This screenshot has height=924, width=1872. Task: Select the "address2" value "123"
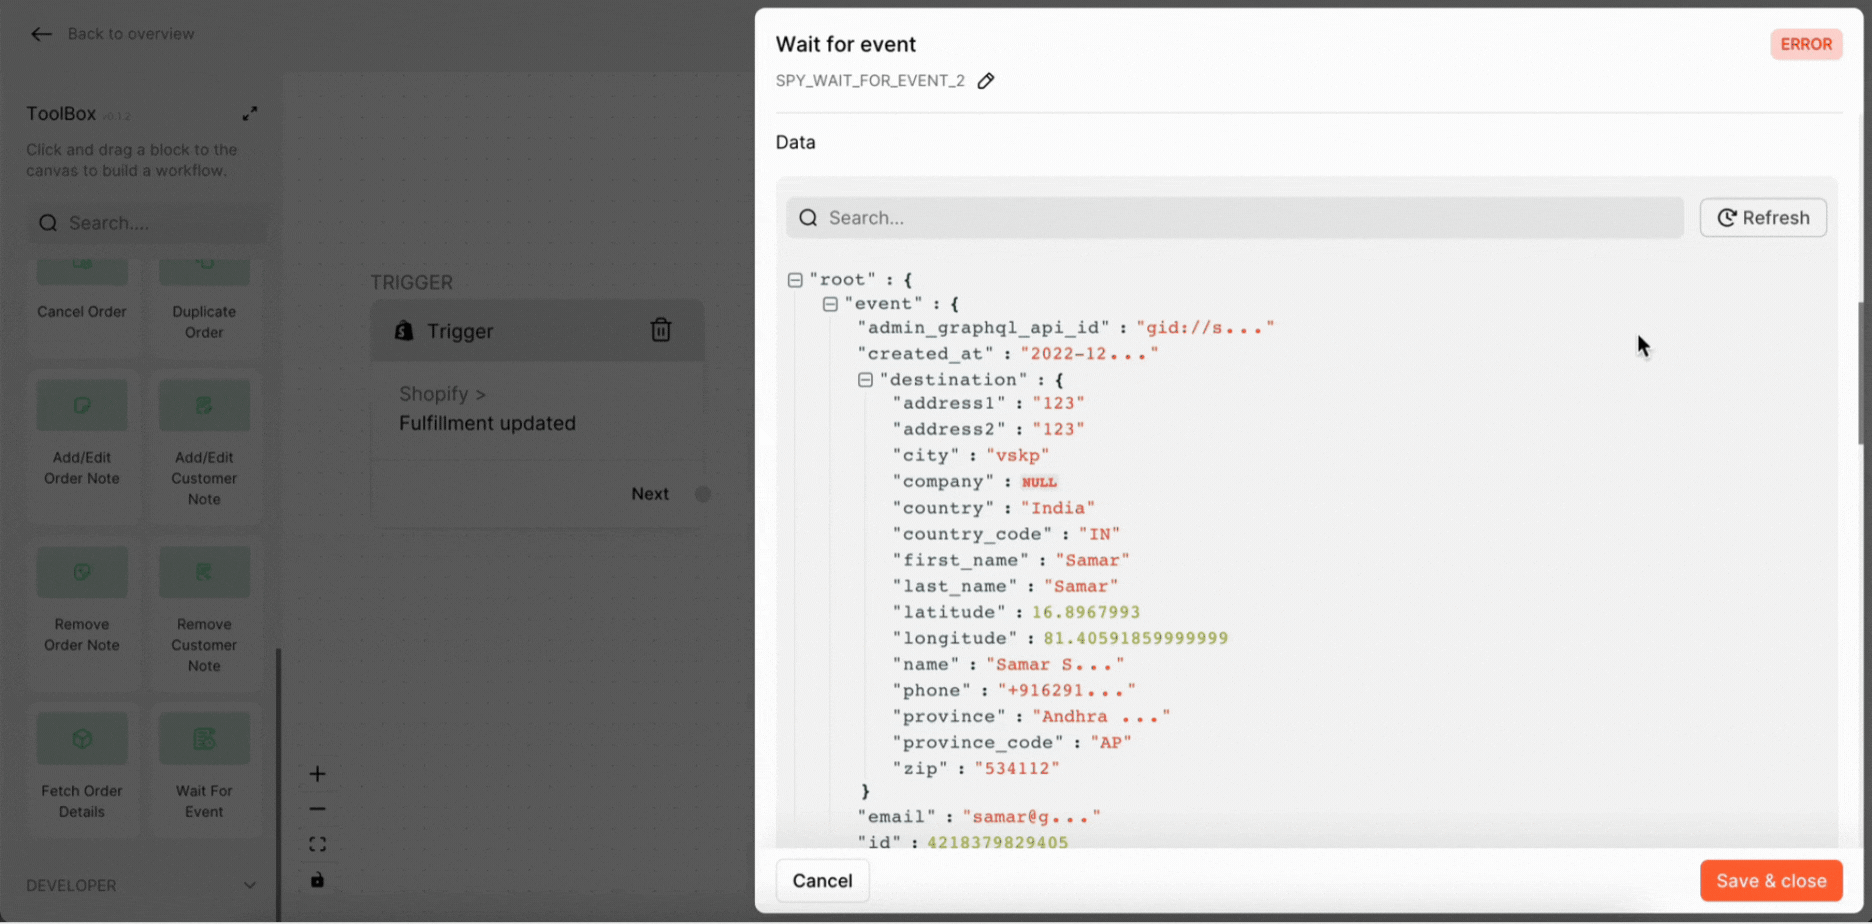[1058, 430]
